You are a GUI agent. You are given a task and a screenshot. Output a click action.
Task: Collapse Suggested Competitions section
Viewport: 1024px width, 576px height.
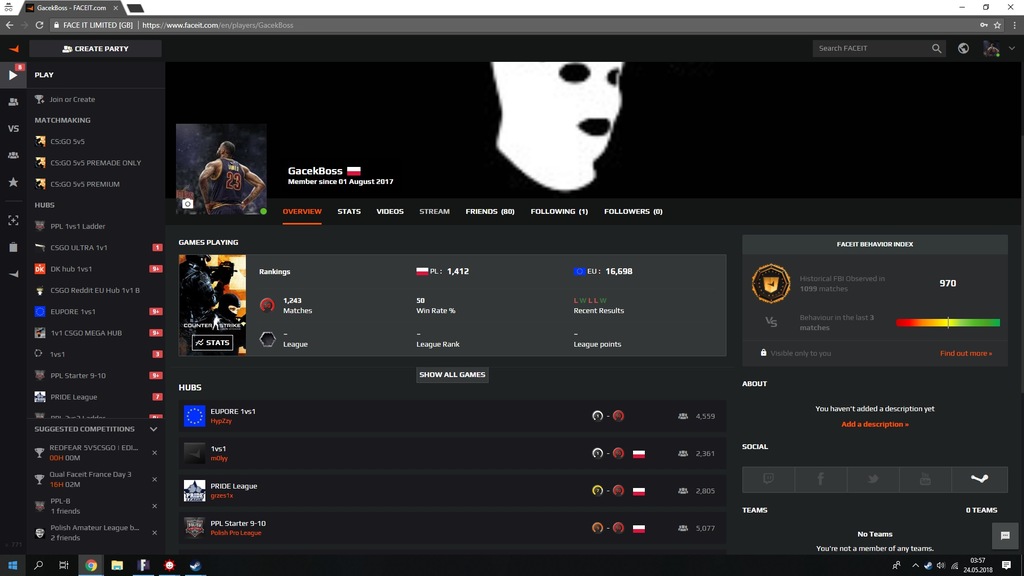pyautogui.click(x=153, y=429)
